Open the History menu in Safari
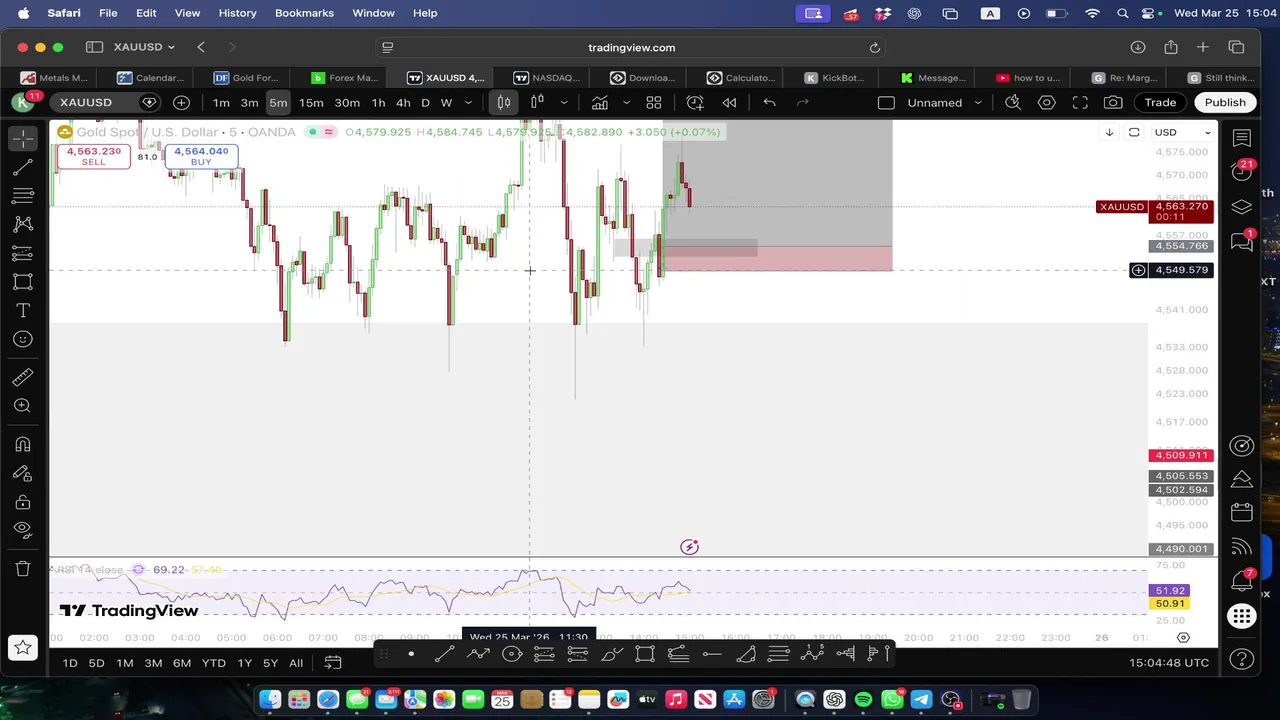The width and height of the screenshot is (1280, 720). 237,13
